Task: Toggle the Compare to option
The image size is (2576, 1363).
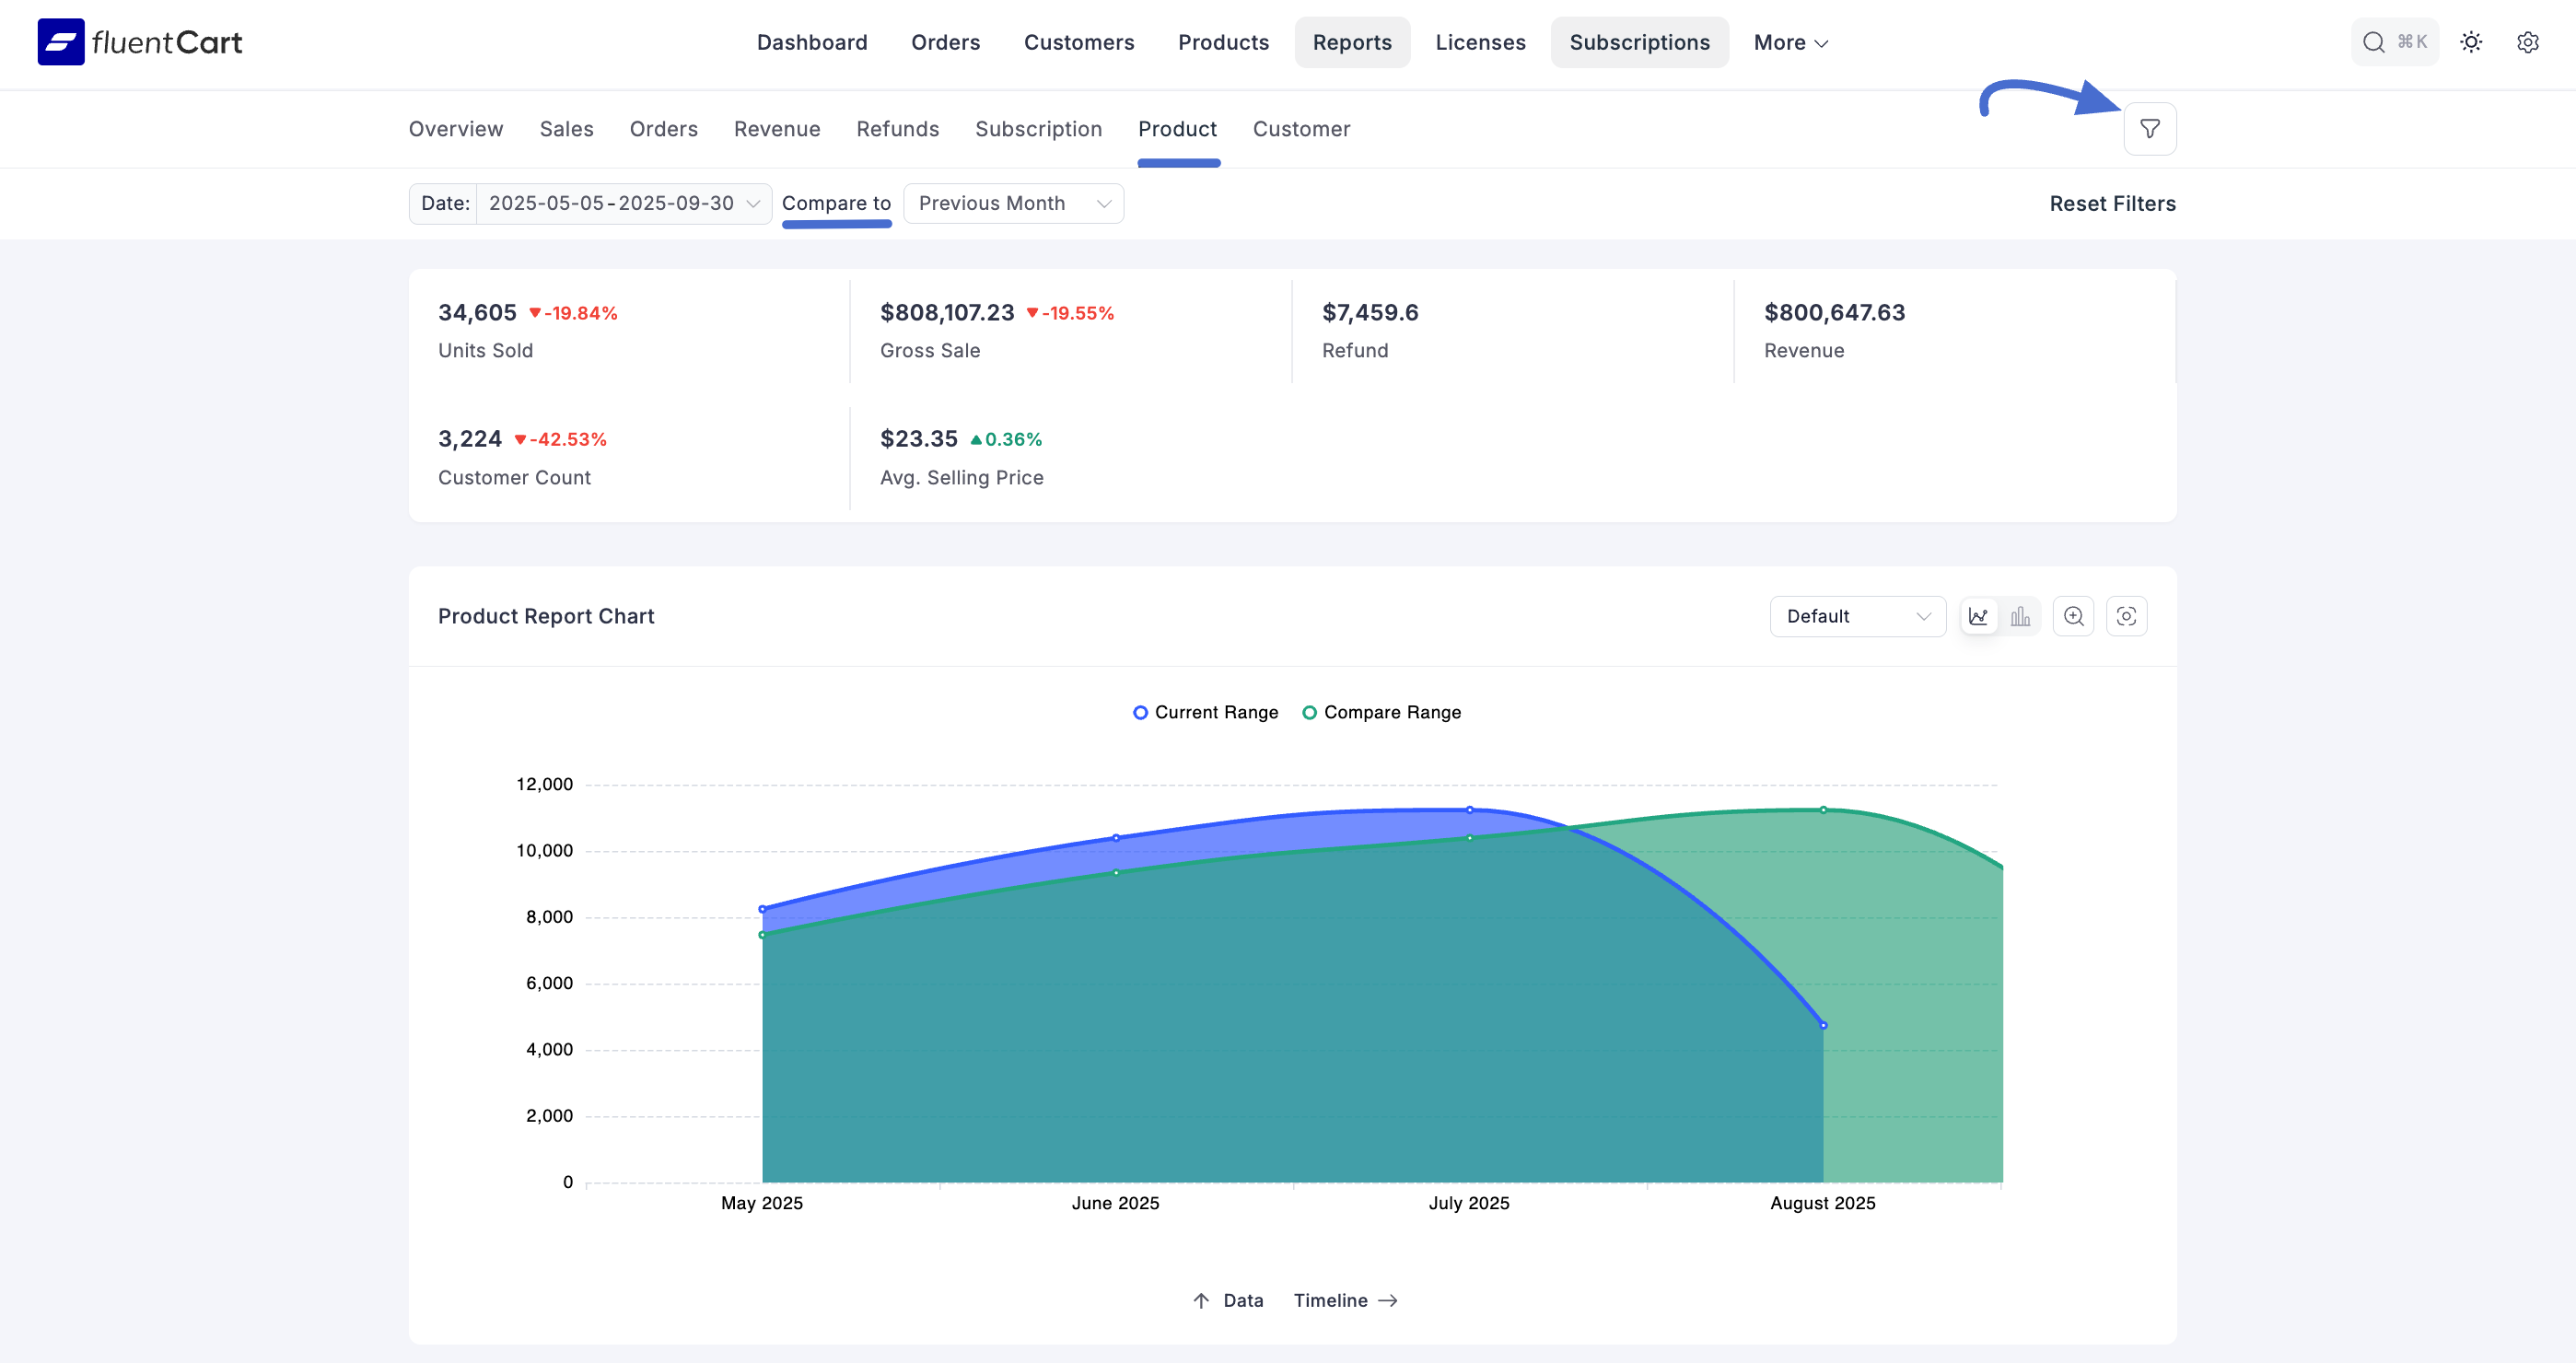Action: [x=836, y=203]
